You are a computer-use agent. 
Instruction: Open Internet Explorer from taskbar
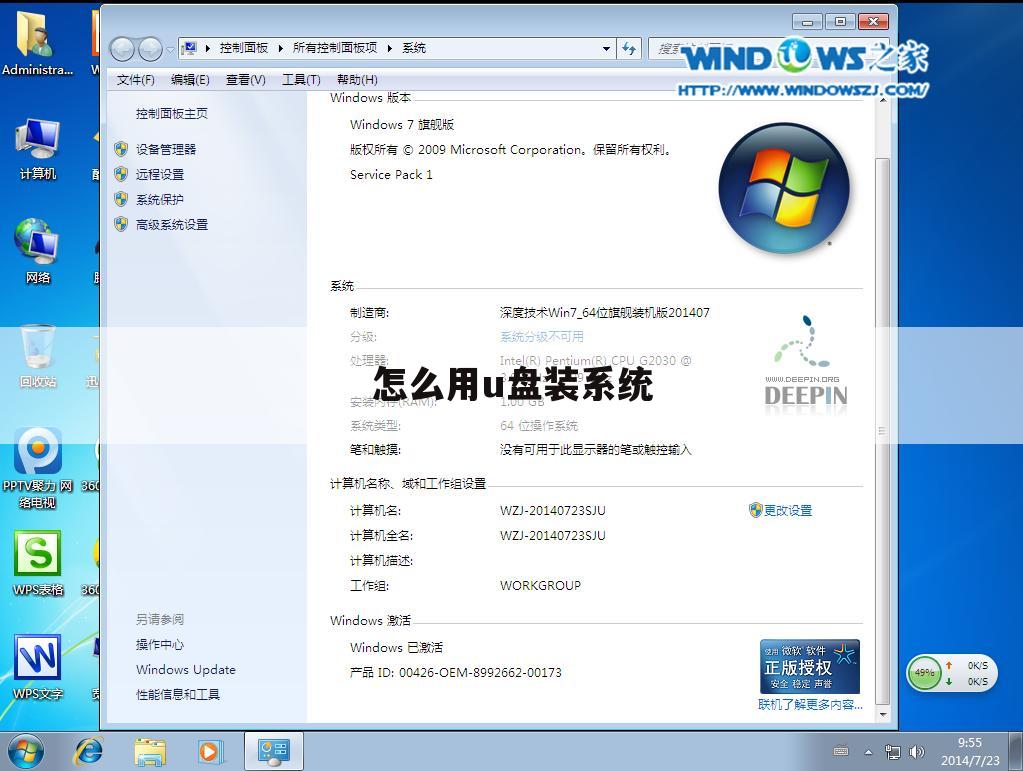click(89, 751)
